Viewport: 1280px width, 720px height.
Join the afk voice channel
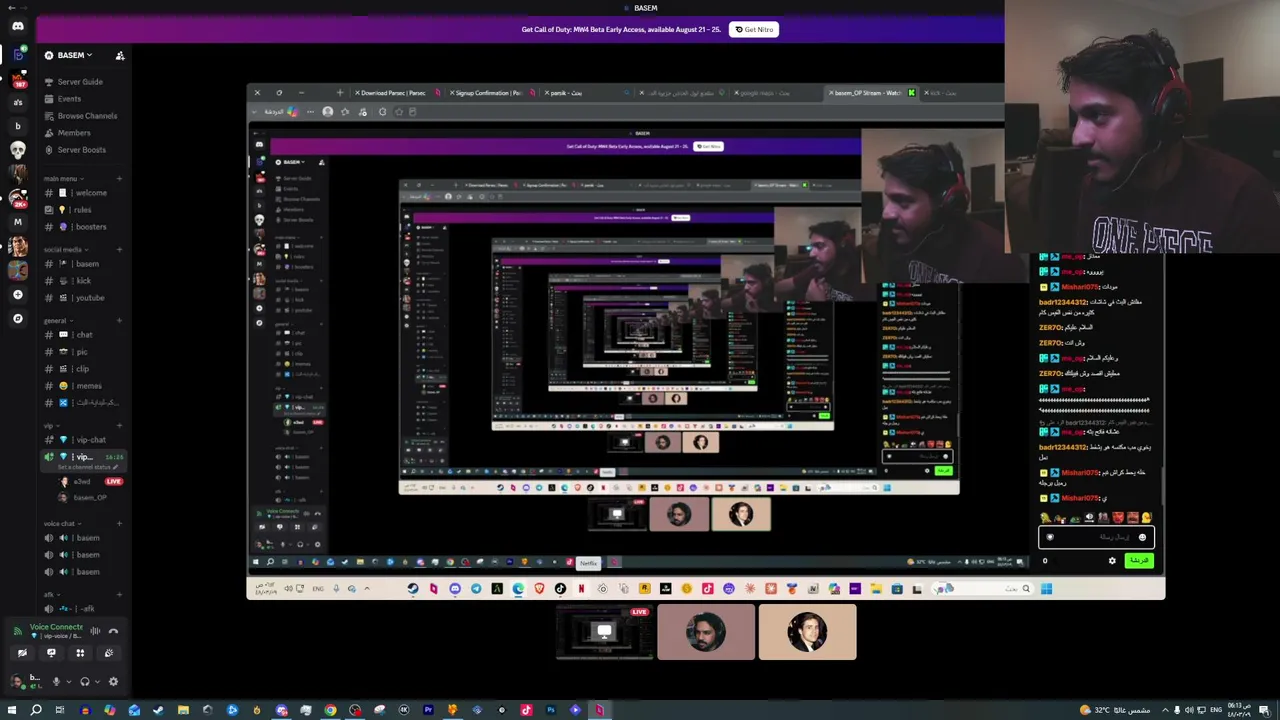tap(84, 609)
